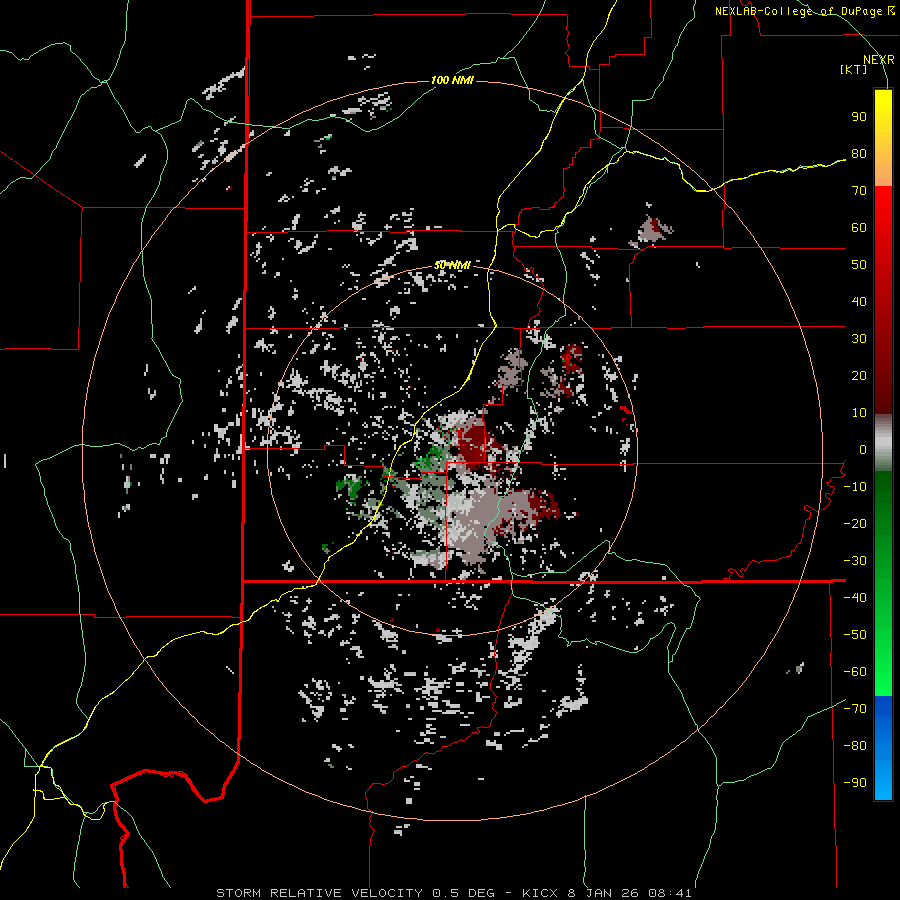Click the -10 value on velocity scale
Screen dimensions: 900x900
pos(855,487)
